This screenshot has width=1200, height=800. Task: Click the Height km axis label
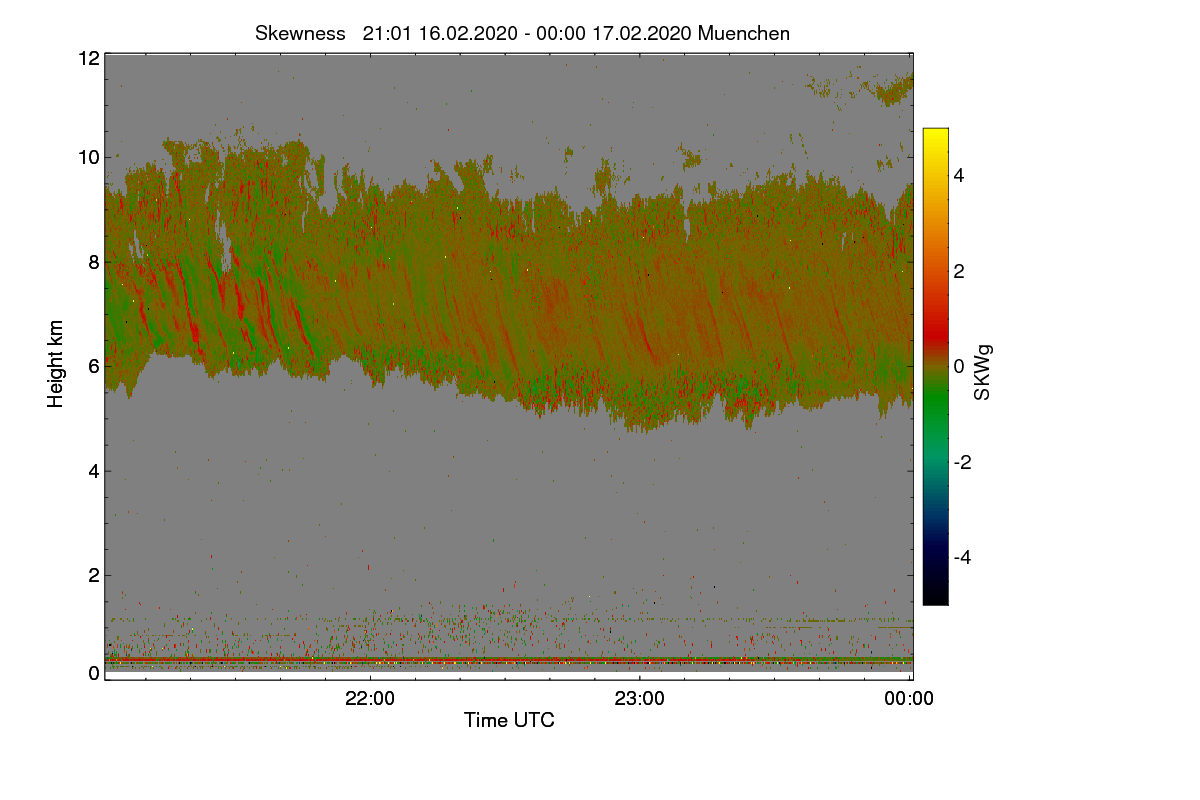(56, 364)
